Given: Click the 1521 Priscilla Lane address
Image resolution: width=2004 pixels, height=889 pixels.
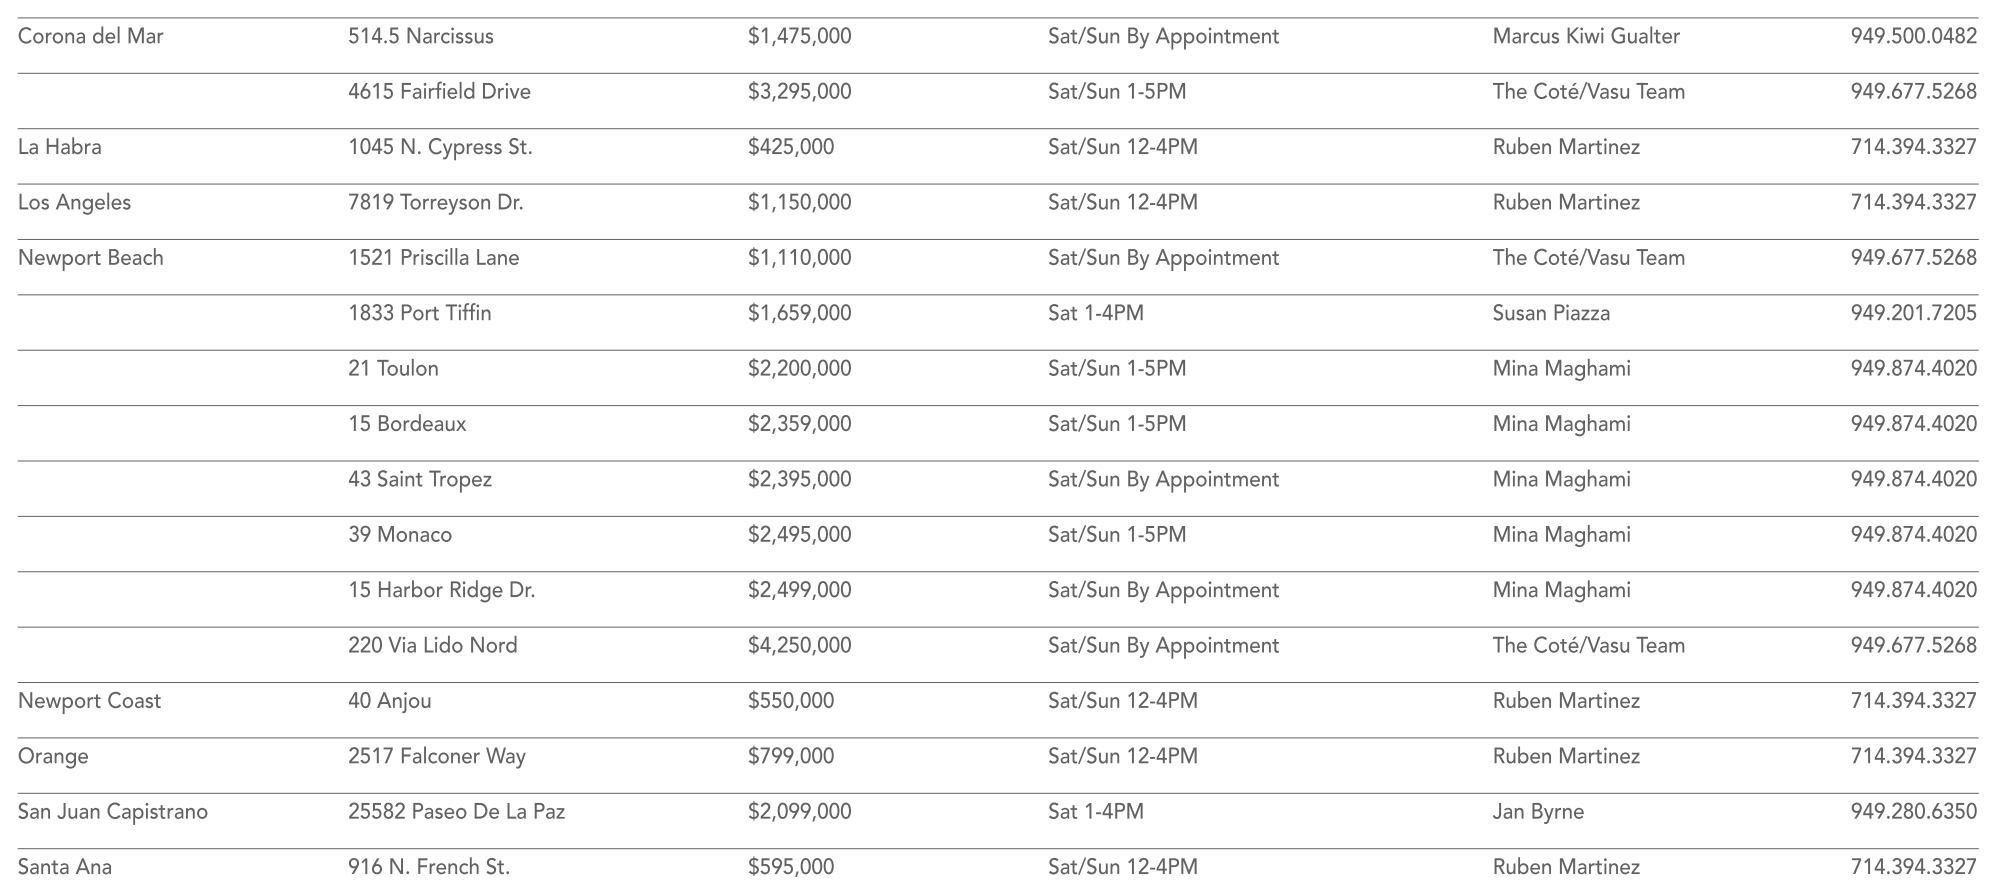Looking at the screenshot, I should point(433,258).
